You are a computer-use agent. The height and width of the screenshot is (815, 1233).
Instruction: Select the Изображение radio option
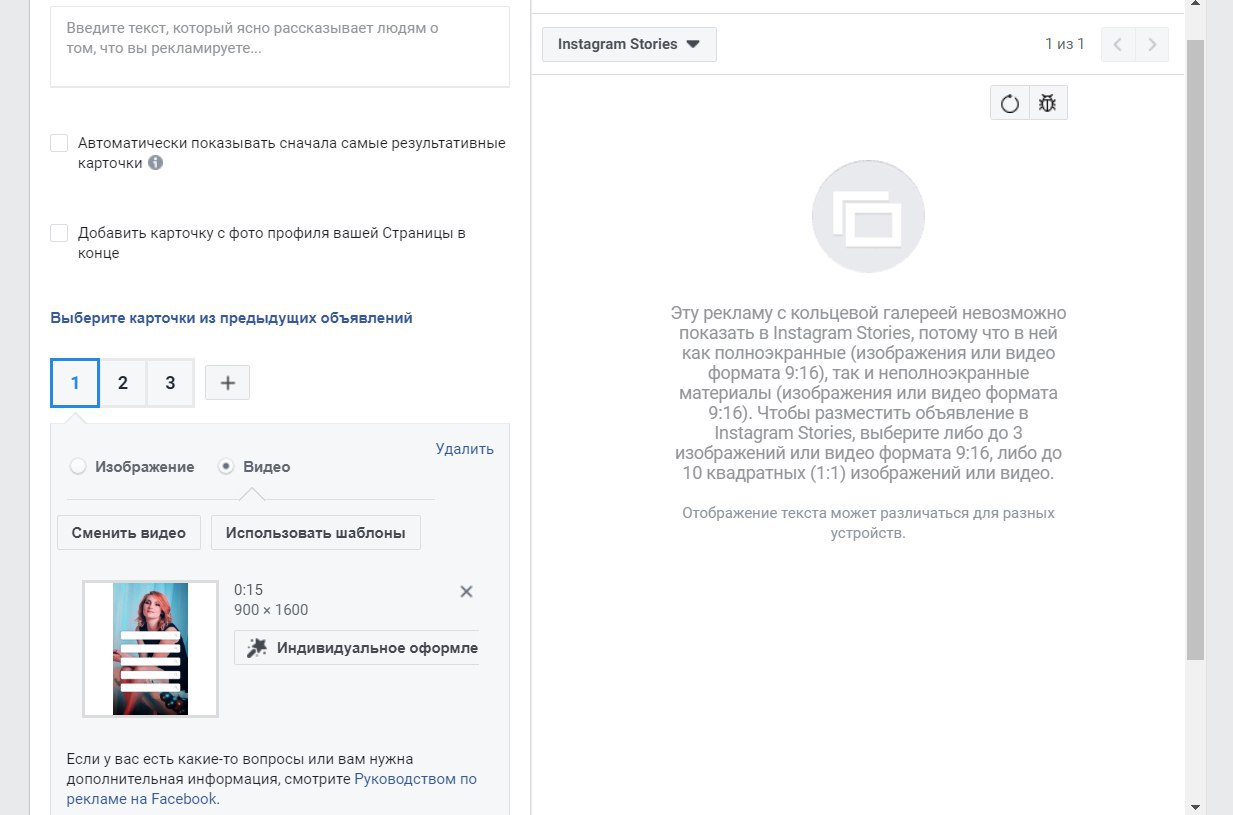pyautogui.click(x=78, y=466)
